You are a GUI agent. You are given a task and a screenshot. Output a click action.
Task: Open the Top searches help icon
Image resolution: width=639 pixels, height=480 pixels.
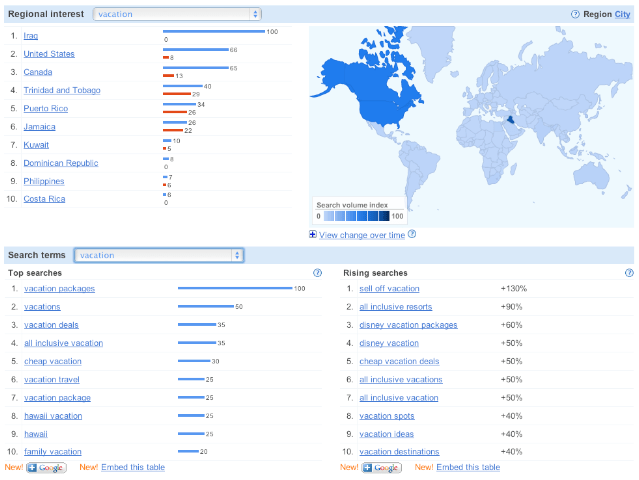point(317,273)
